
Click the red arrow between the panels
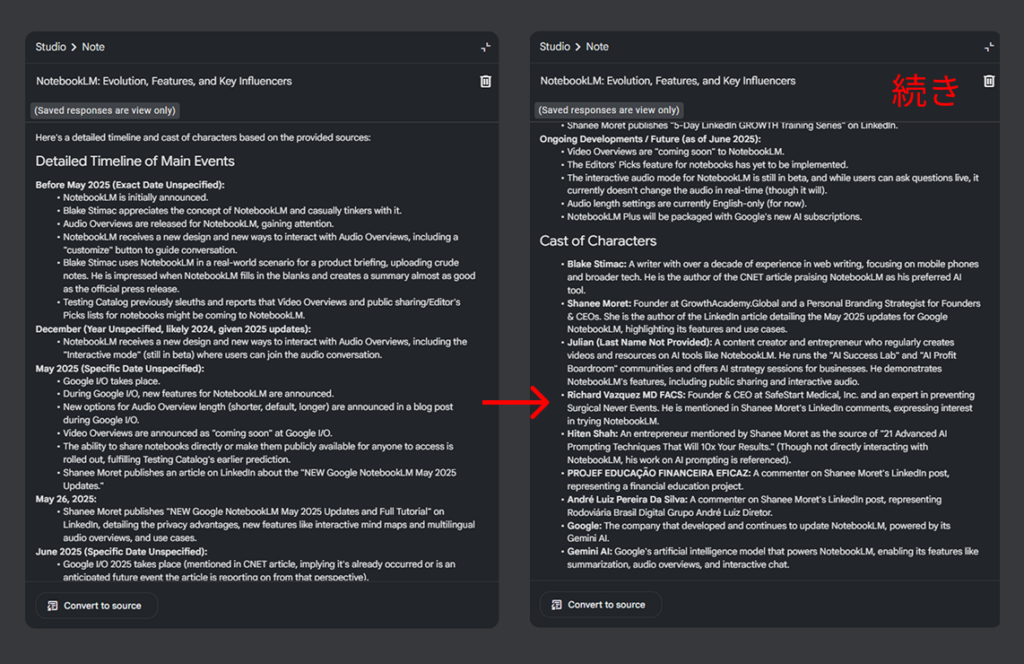click(516, 402)
